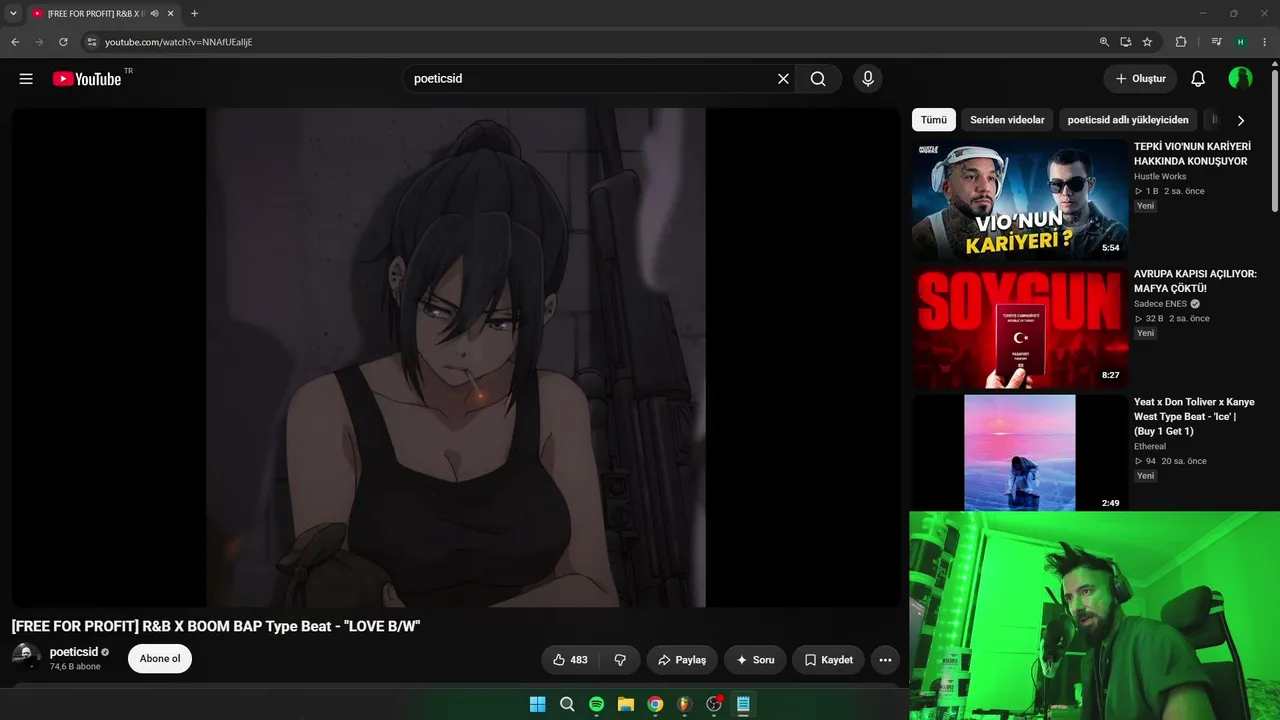The image size is (1280, 720).
Task: Open Spotify from the taskbar
Action: pos(596,704)
